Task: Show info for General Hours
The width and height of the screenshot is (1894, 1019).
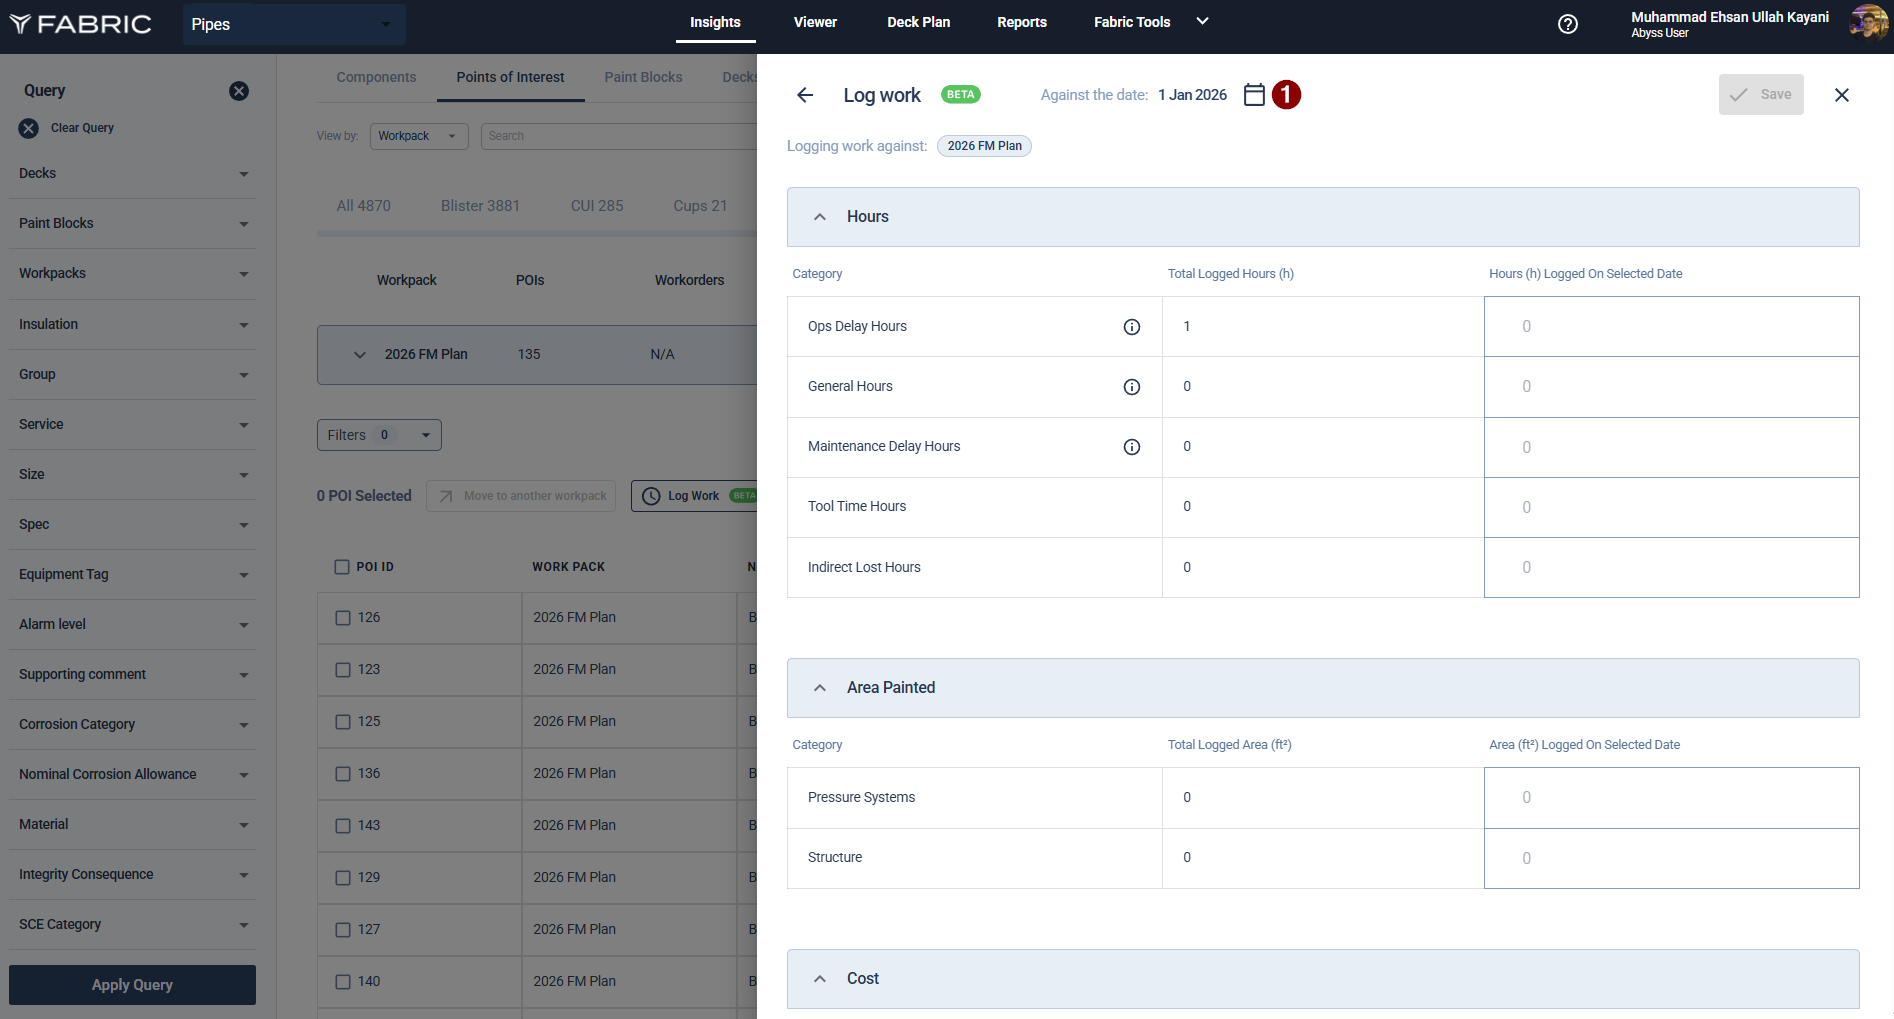Action: [1131, 387]
